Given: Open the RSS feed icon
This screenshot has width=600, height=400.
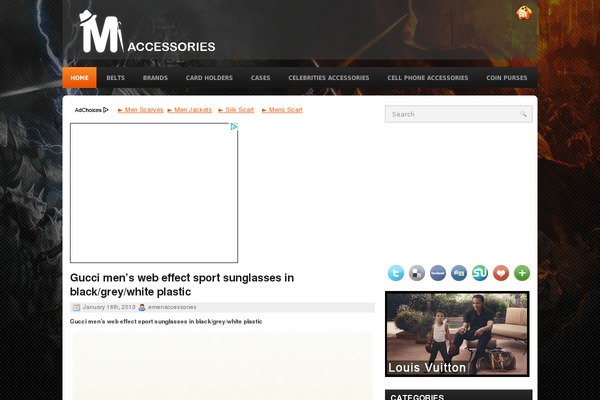Looking at the screenshot, I should pyautogui.click(x=524, y=13).
